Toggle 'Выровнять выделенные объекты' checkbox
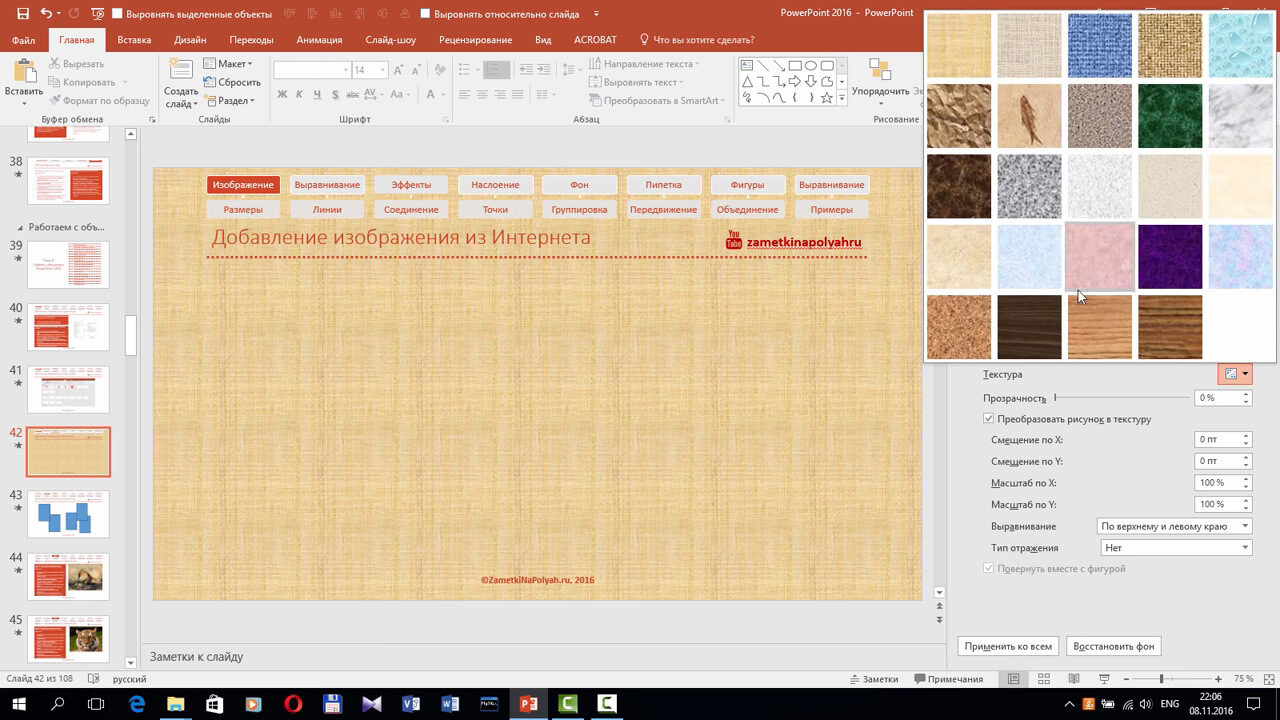 tap(117, 14)
